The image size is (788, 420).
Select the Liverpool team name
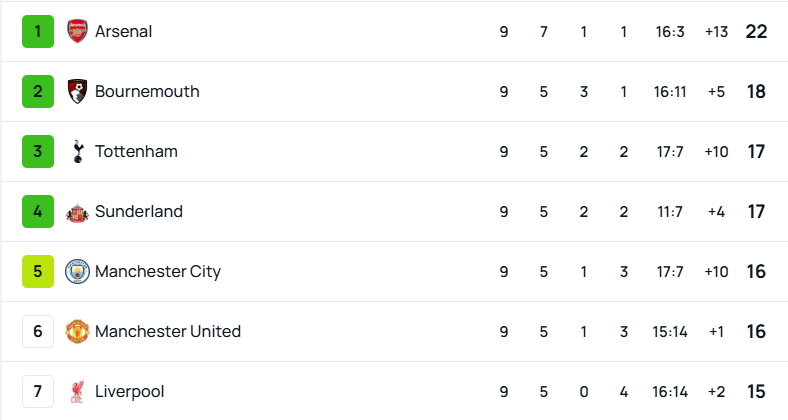(130, 391)
